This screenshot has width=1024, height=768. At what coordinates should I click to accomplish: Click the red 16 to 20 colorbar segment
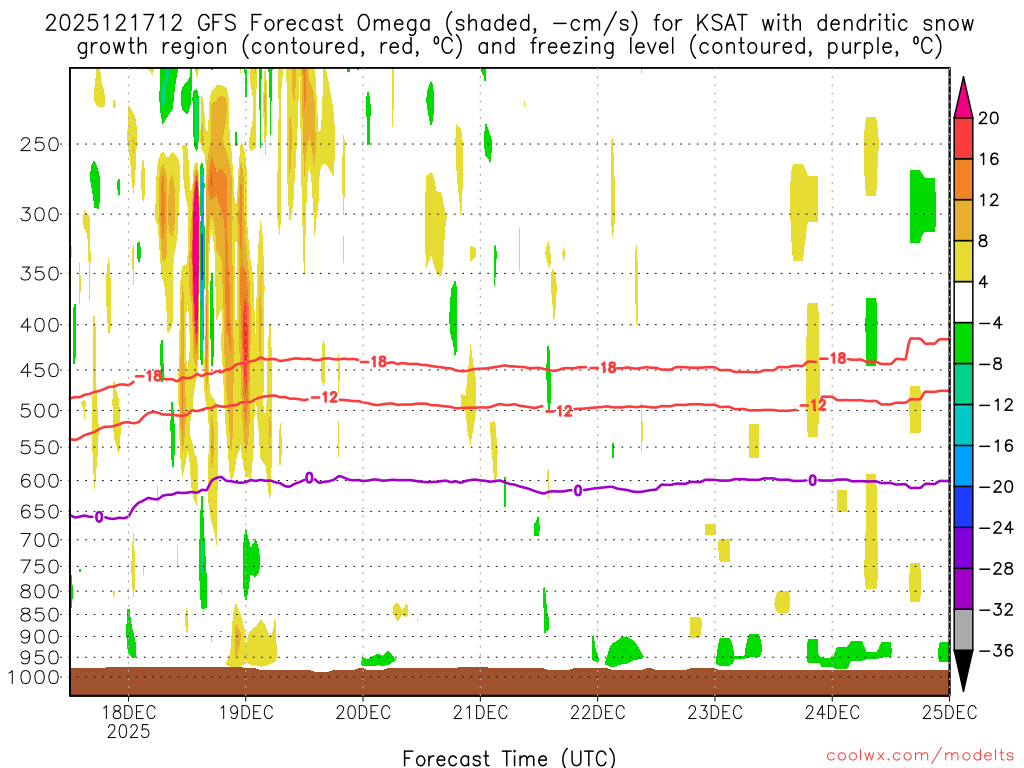(964, 139)
